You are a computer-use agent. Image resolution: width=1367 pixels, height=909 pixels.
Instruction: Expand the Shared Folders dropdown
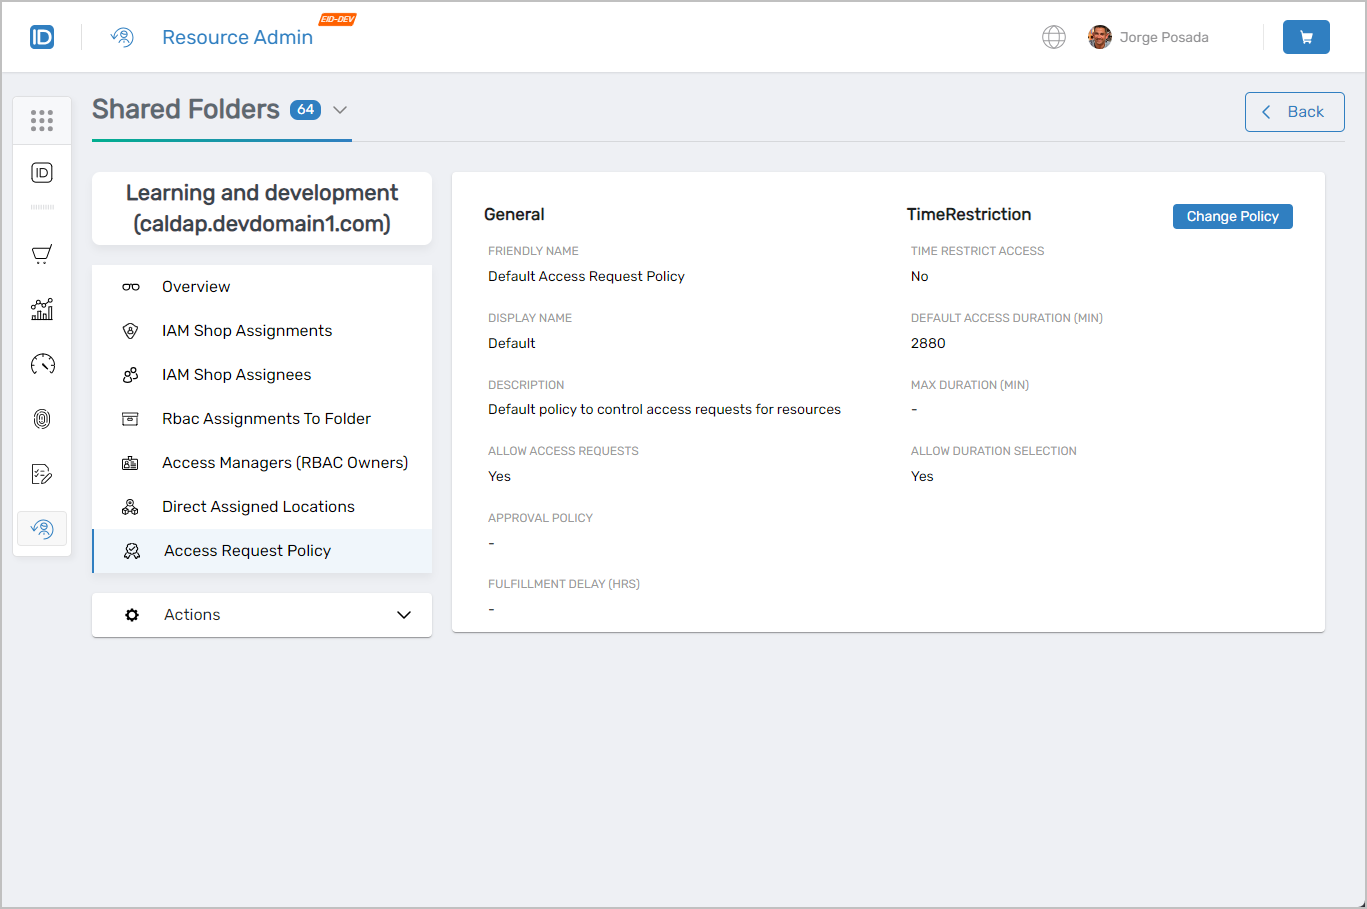click(x=340, y=110)
